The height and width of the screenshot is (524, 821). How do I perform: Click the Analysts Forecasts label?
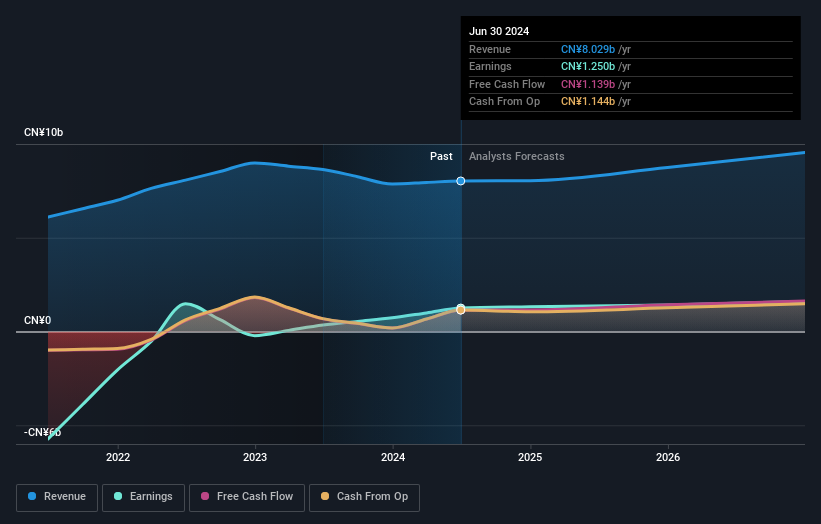coord(517,156)
